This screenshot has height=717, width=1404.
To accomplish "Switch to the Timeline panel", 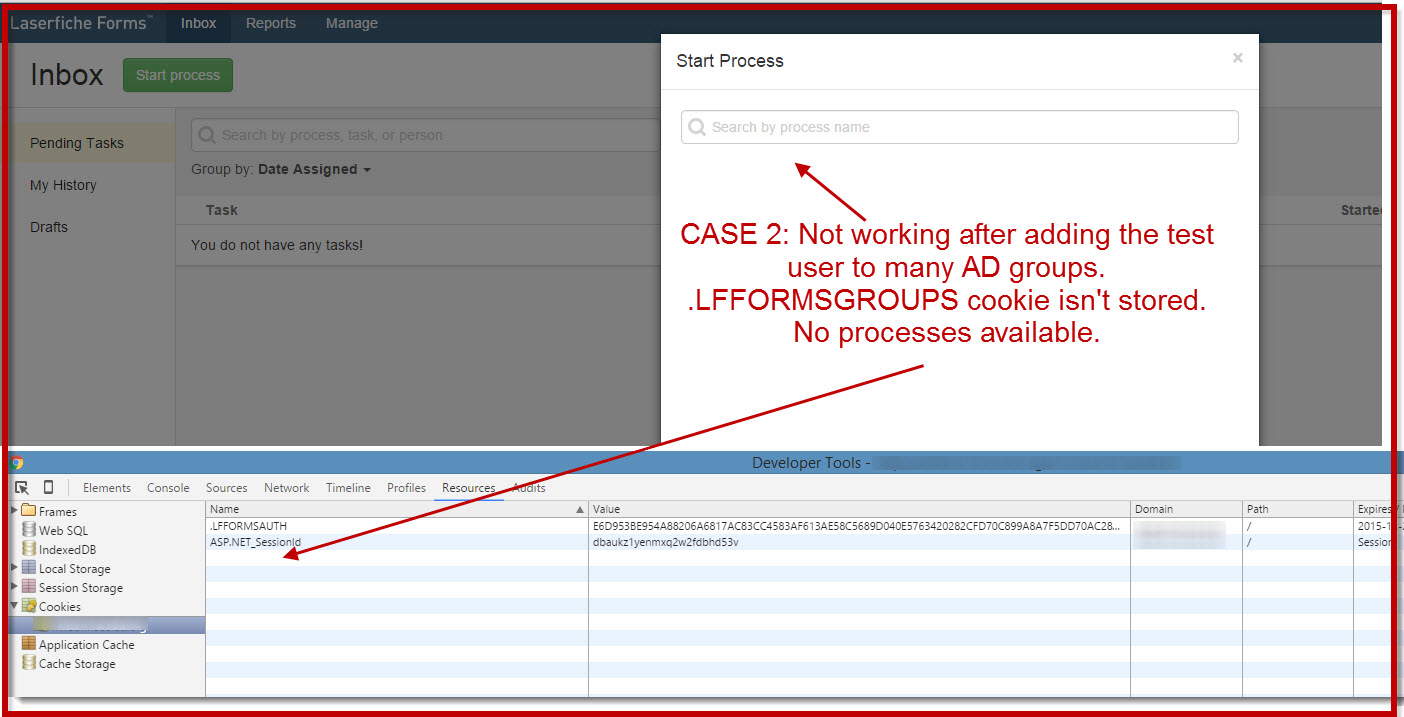I will [348, 488].
